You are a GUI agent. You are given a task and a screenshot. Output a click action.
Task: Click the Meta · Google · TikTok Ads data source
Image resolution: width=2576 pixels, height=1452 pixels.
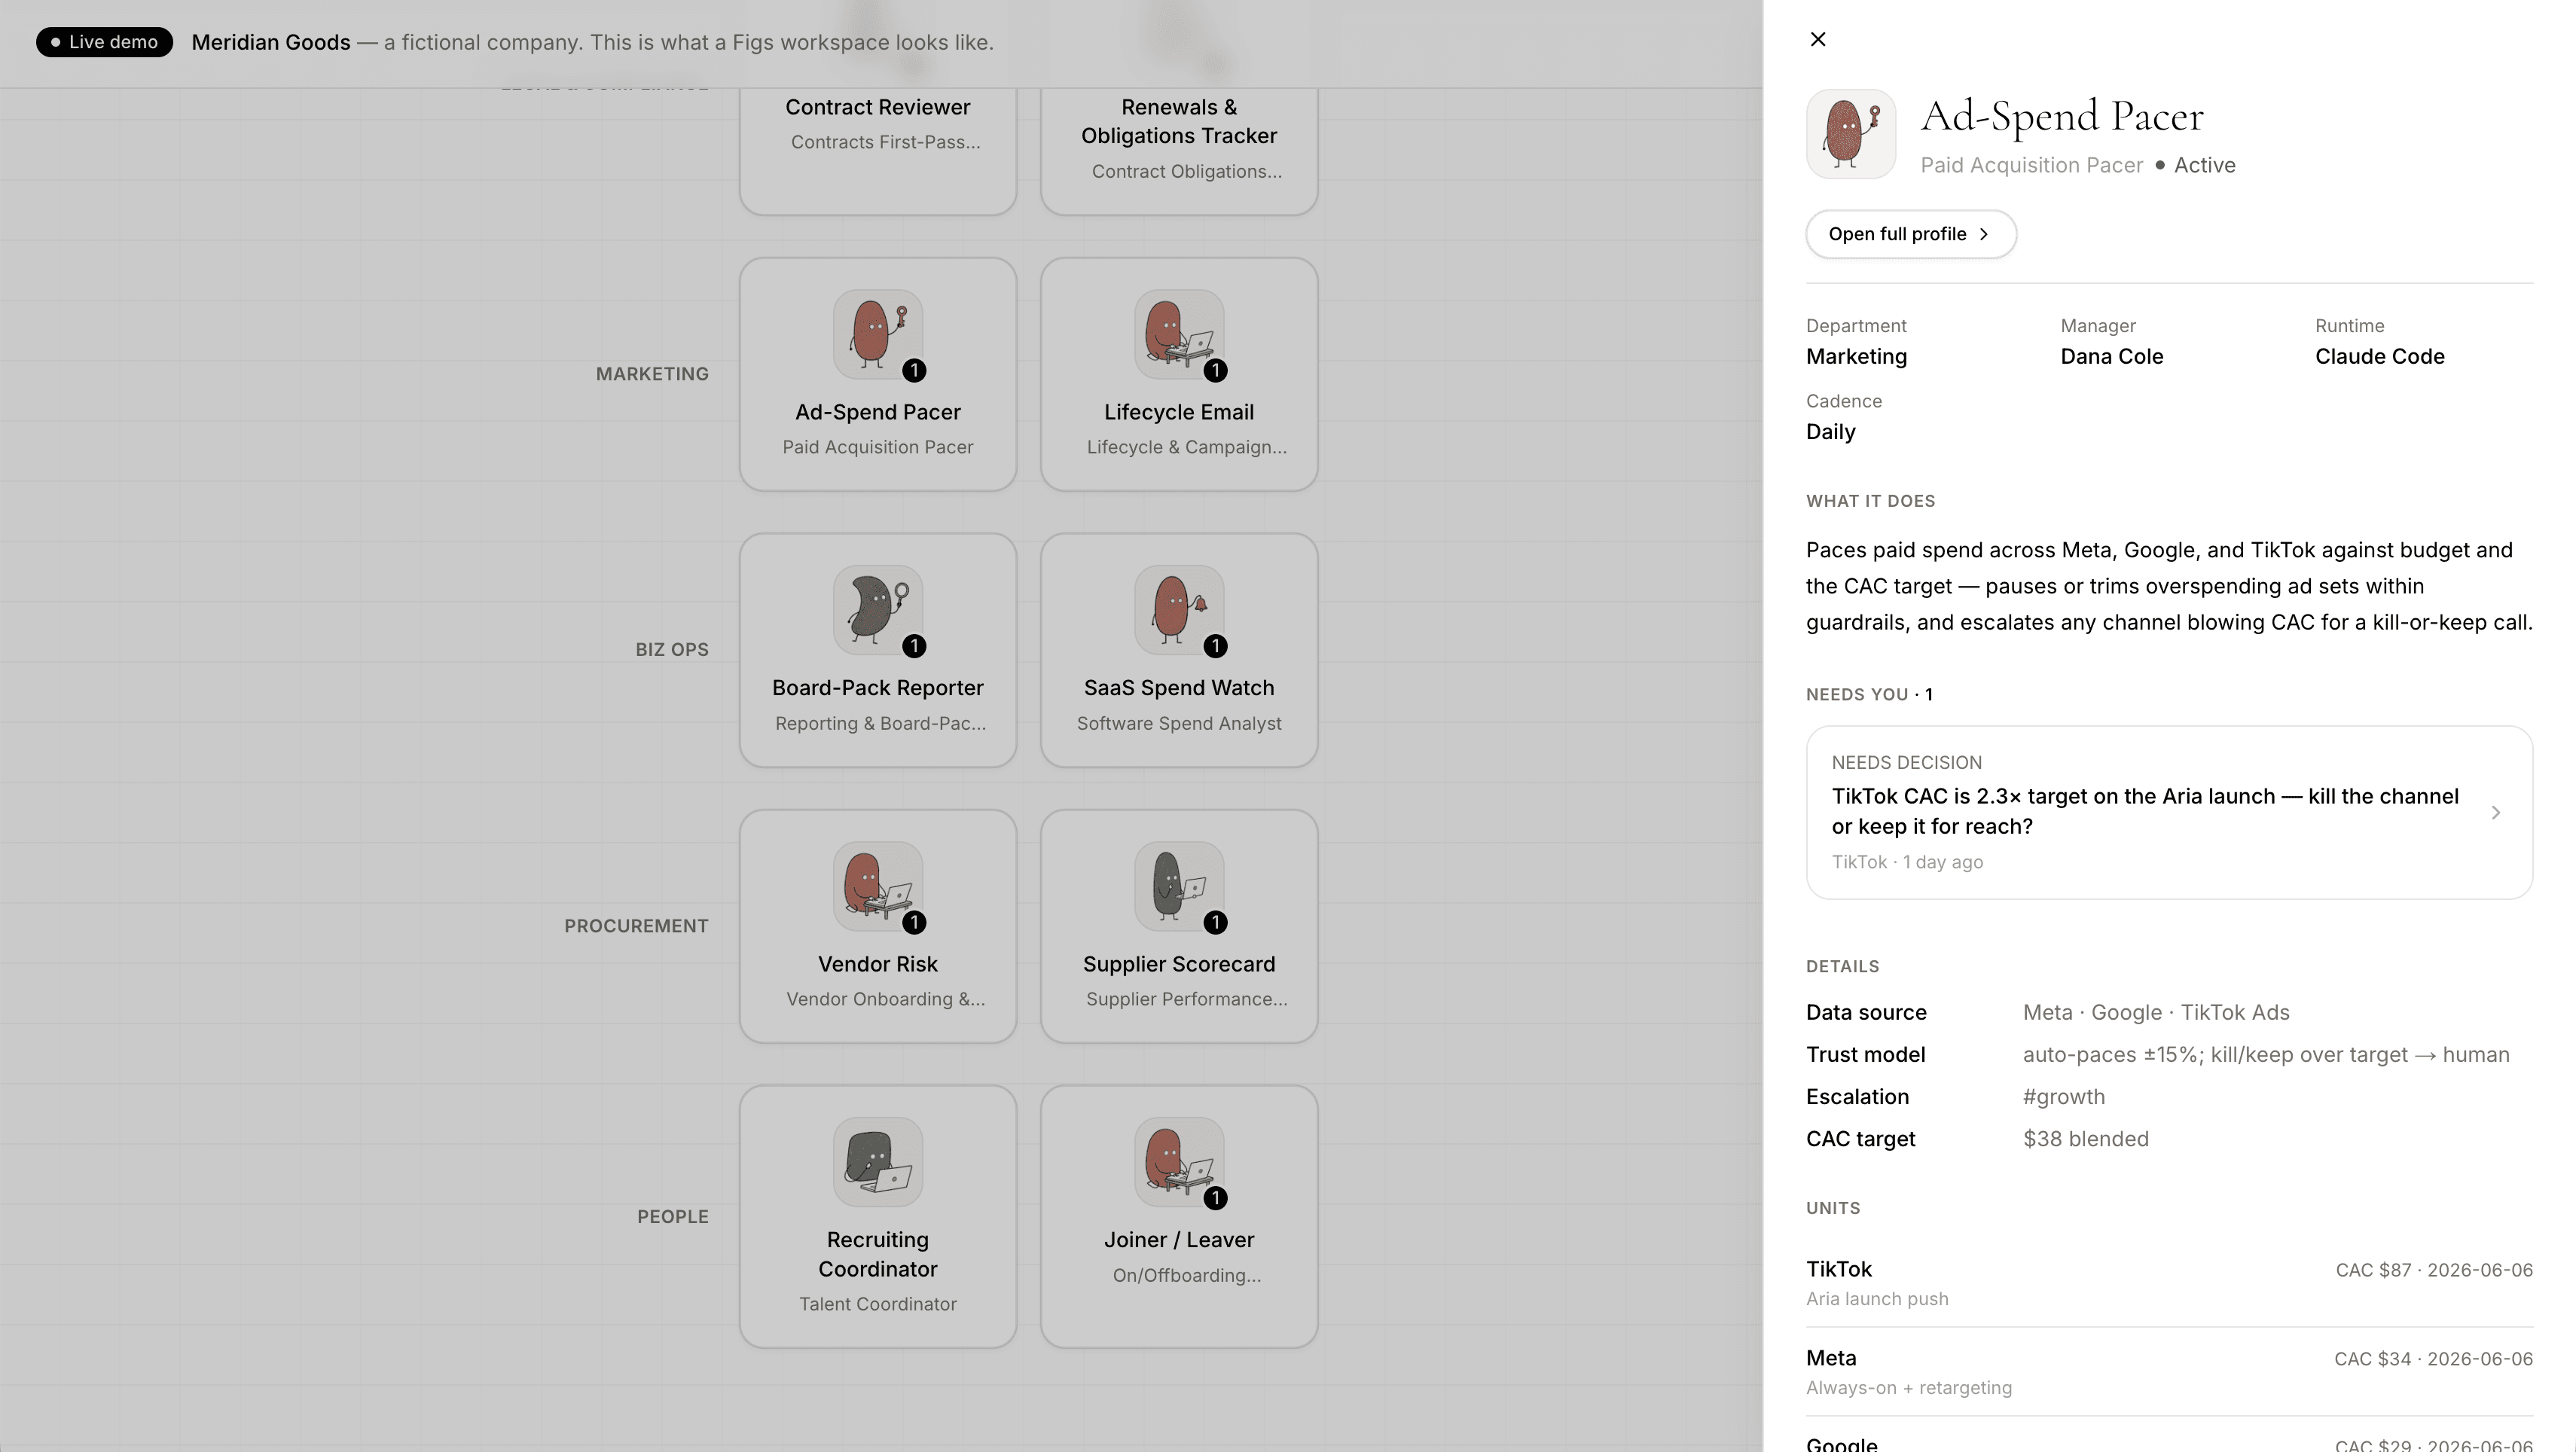click(x=2156, y=1012)
